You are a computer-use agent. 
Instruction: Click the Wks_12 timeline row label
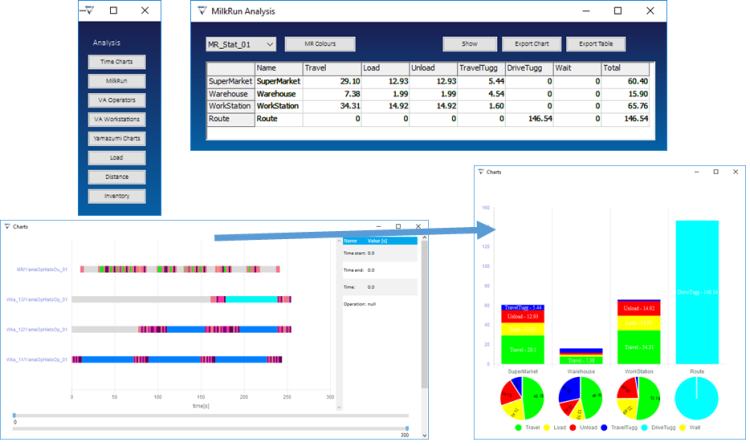(x=37, y=330)
